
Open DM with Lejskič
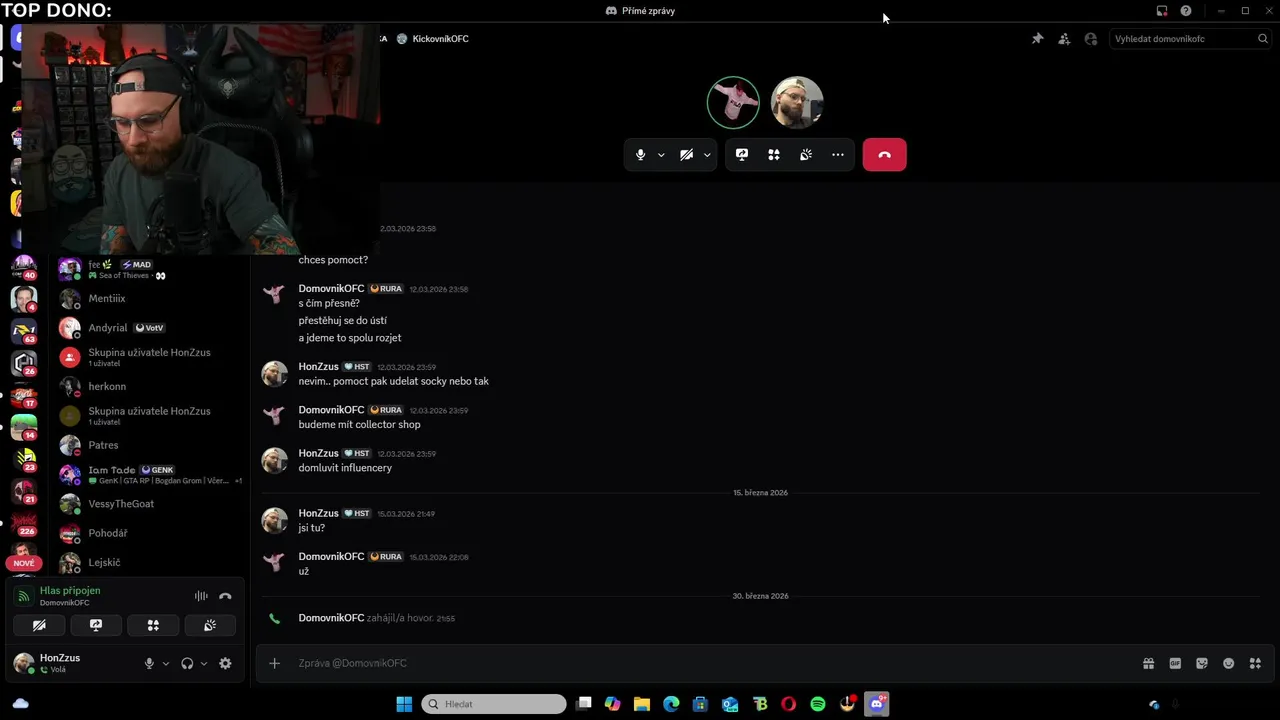[x=150, y=563]
